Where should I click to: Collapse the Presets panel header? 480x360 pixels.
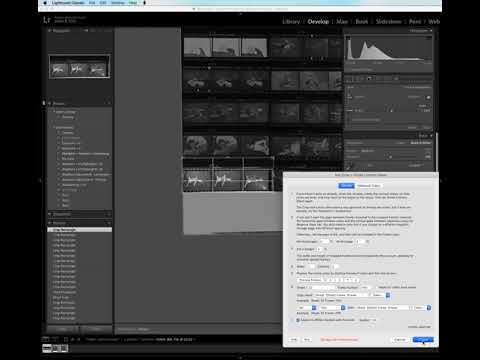[x=50, y=104]
